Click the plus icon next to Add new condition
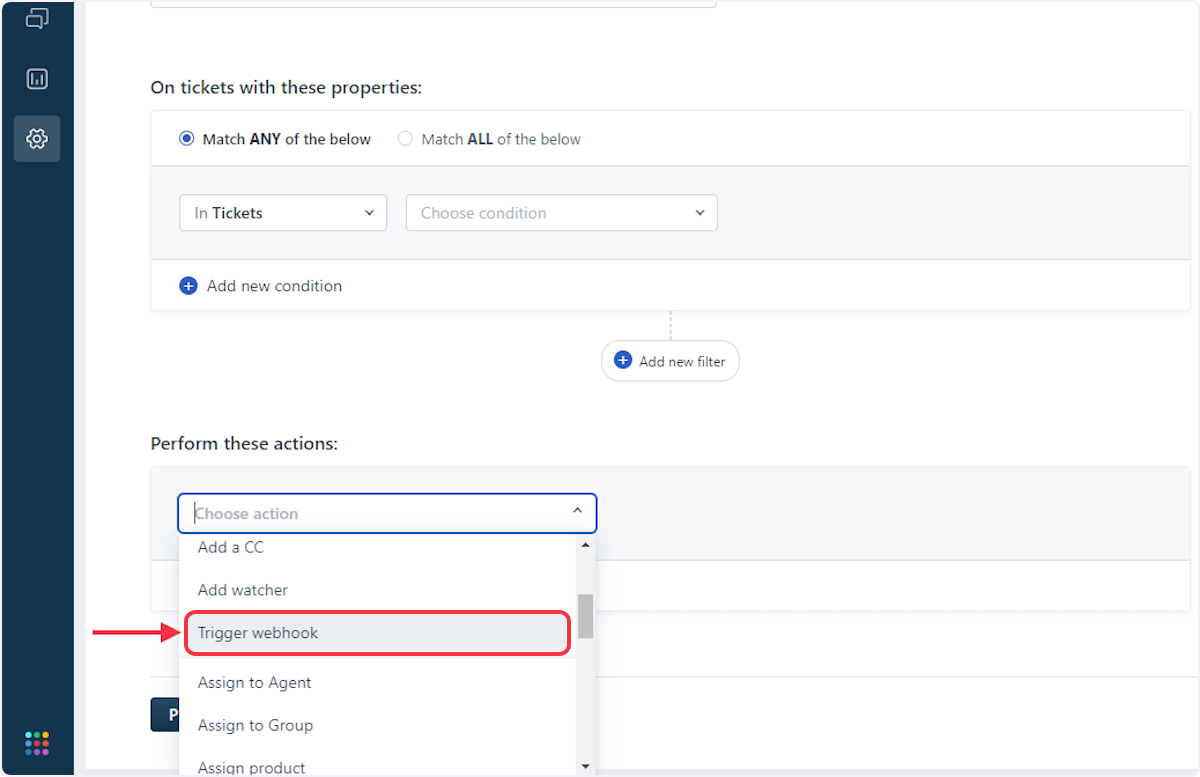This screenshot has width=1200, height=777. coord(188,285)
